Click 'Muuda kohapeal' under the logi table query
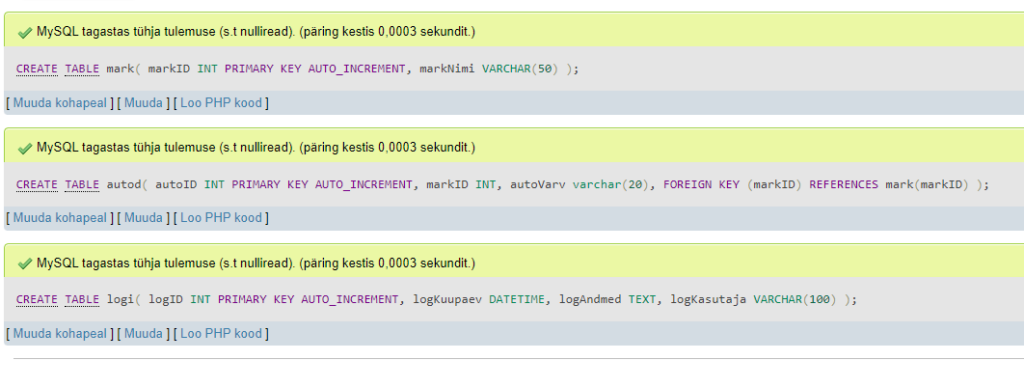Screen dimensions: 1024x388 [x=59, y=333]
